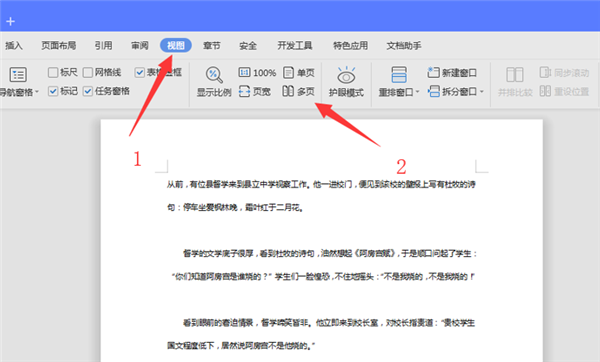Toggle the 表格虚框 checkbox

139,72
